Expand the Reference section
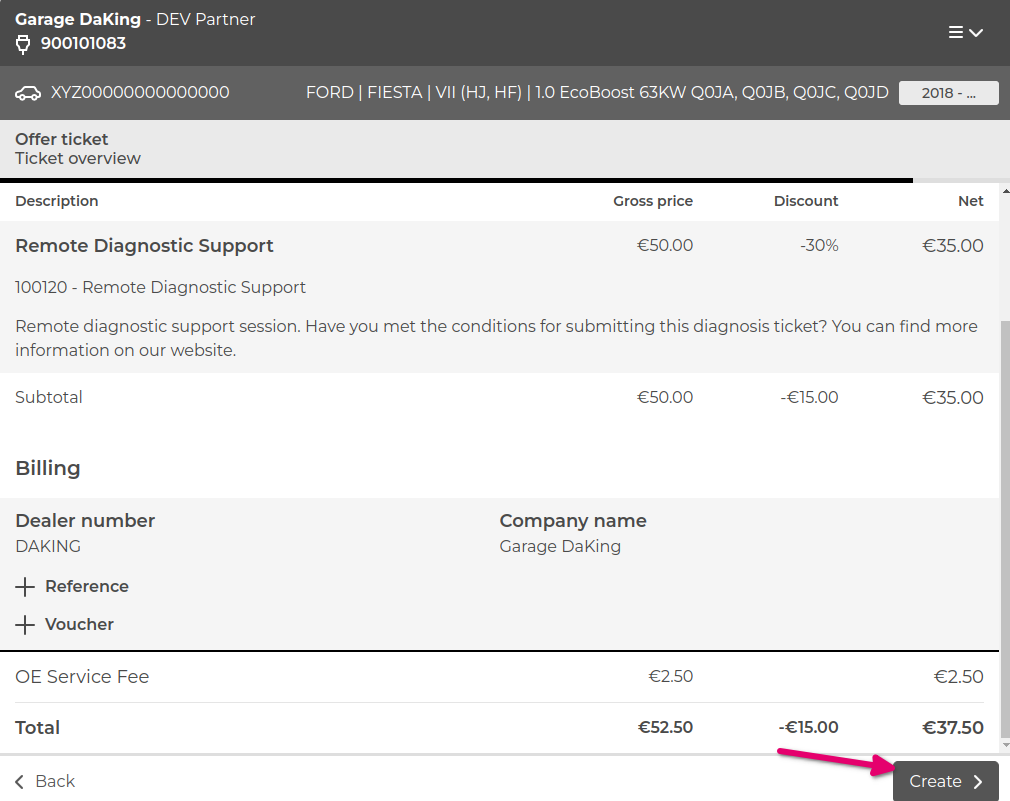The width and height of the screenshot is (1010, 801). click(86, 586)
